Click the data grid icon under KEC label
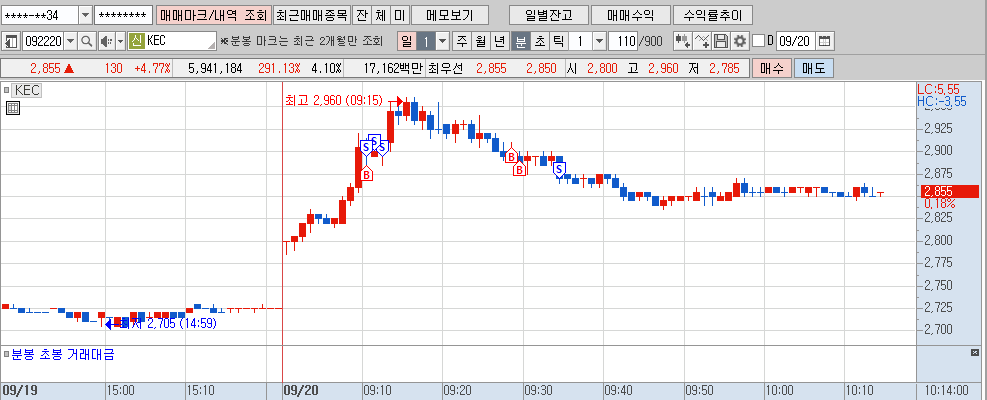The image size is (987, 400). 13,108
